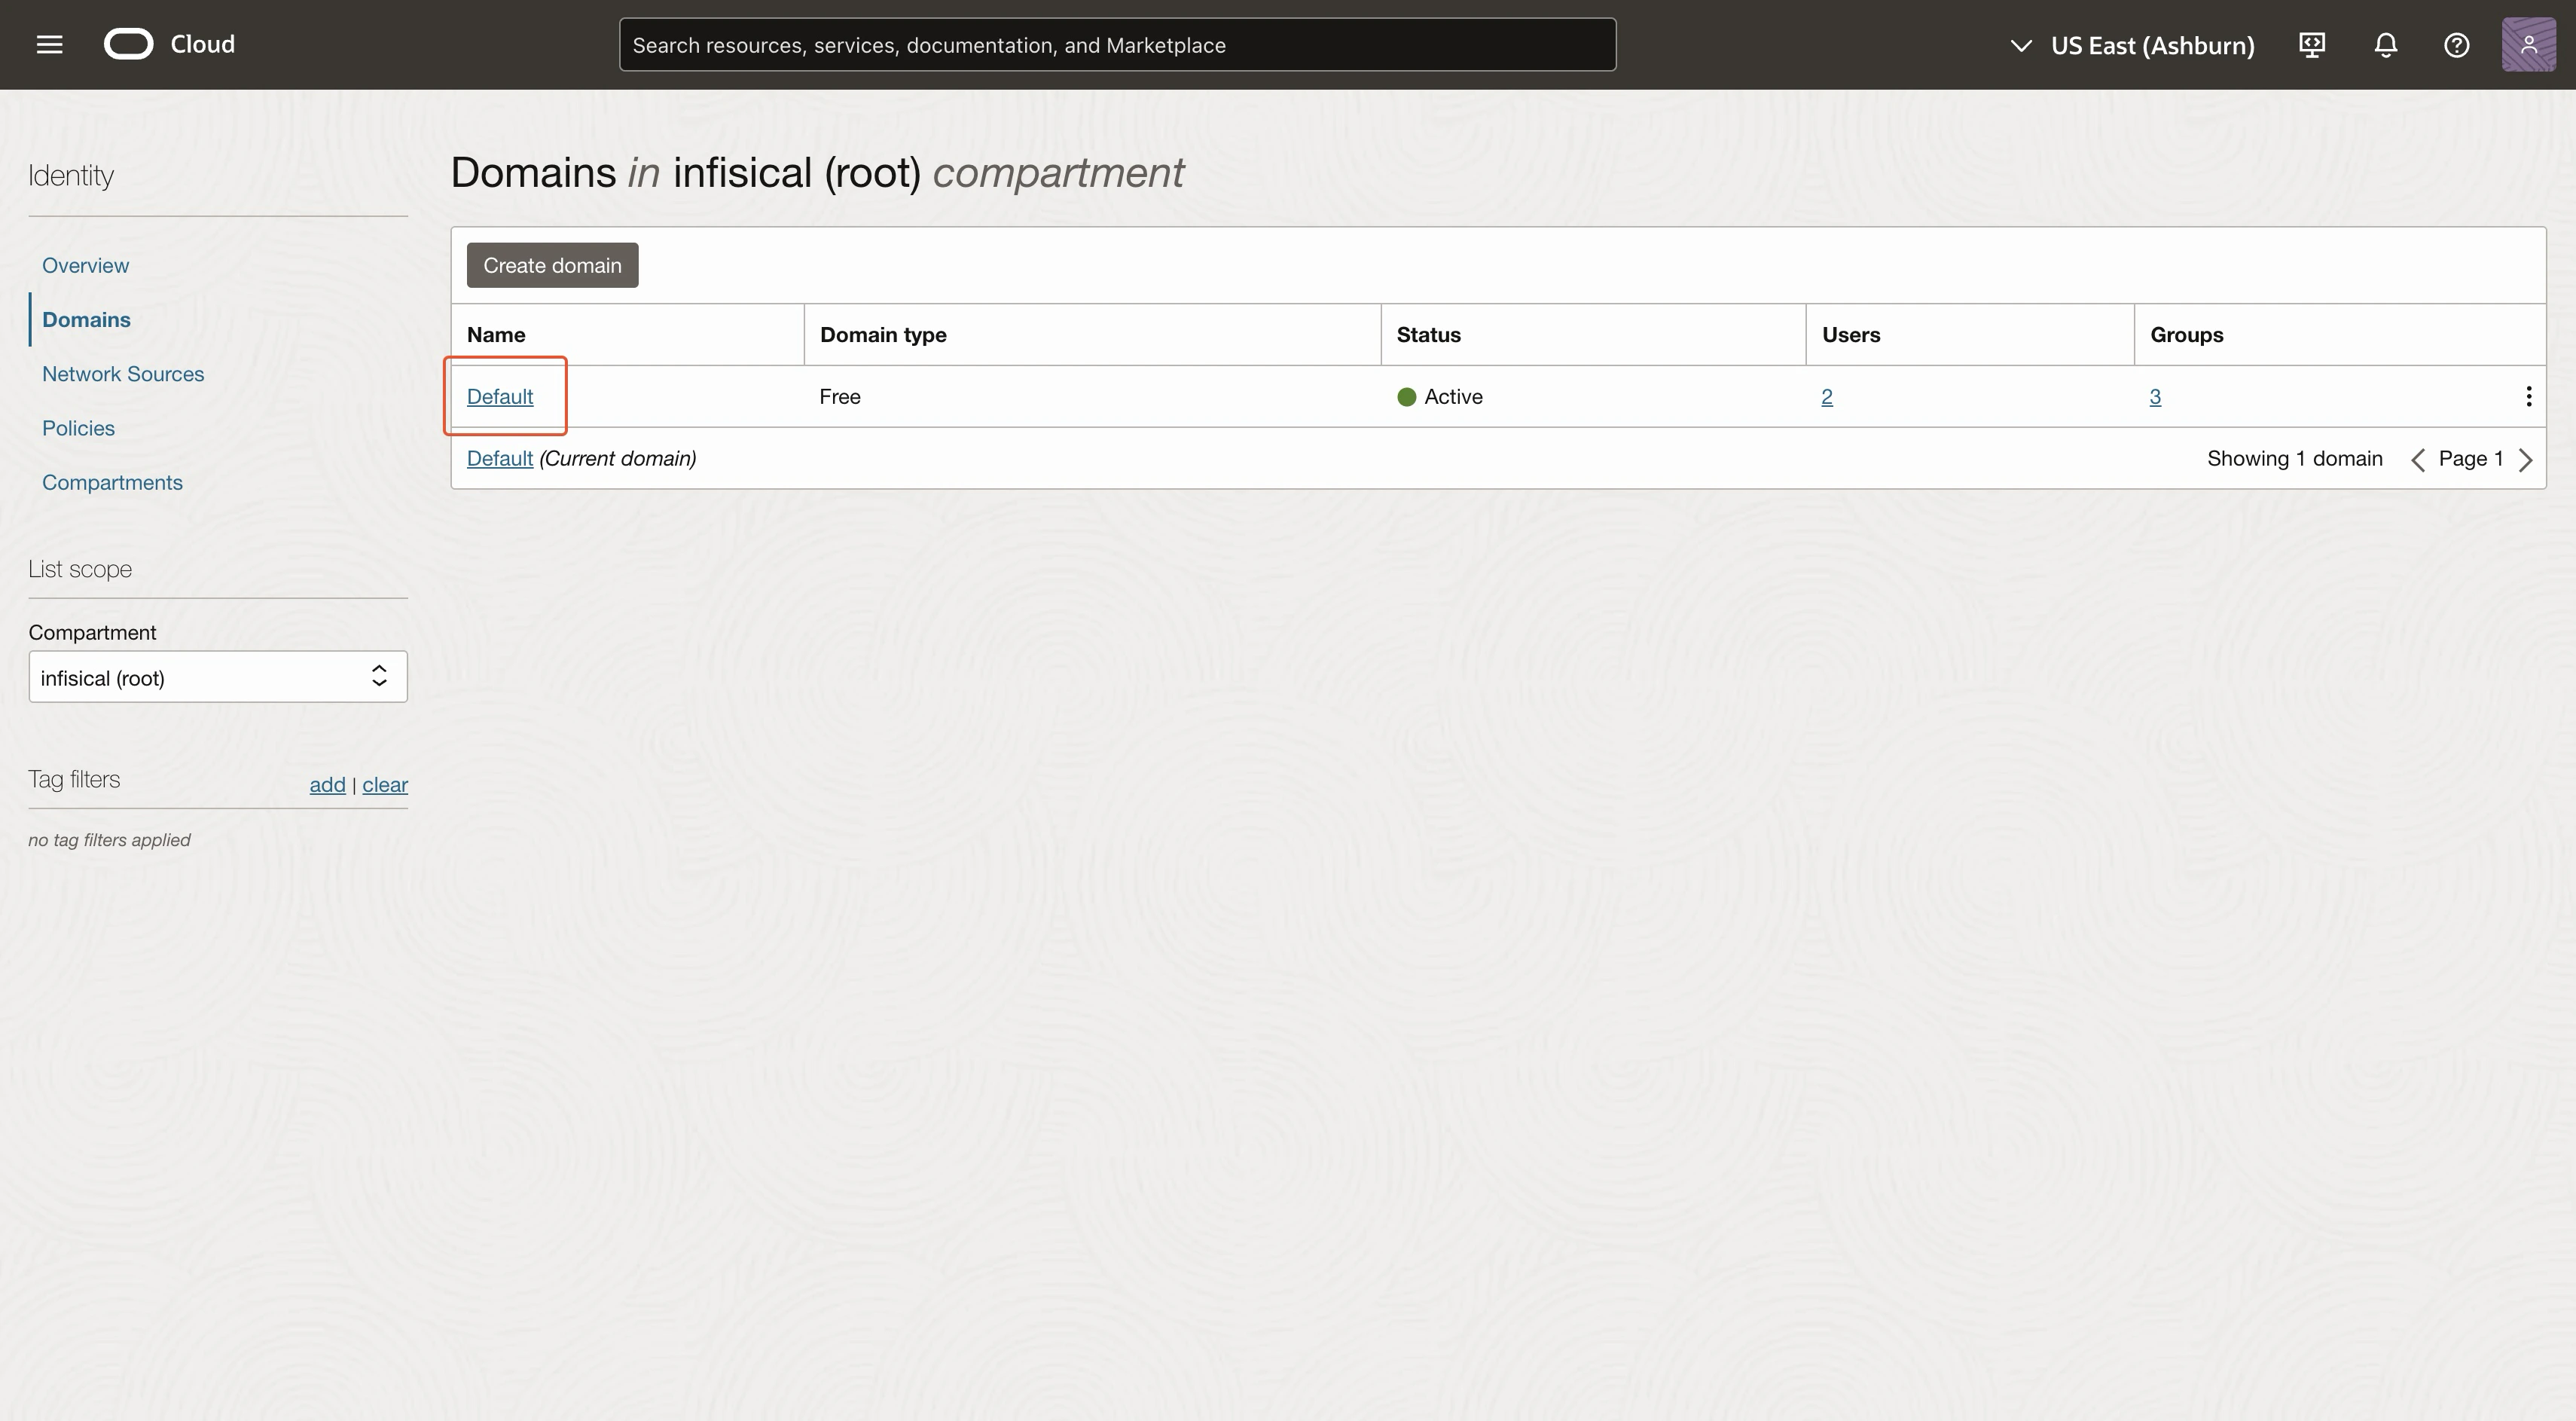Screen dimensions: 2576x1421
Task: Focus the search resources and services field
Action: [1117, 45]
